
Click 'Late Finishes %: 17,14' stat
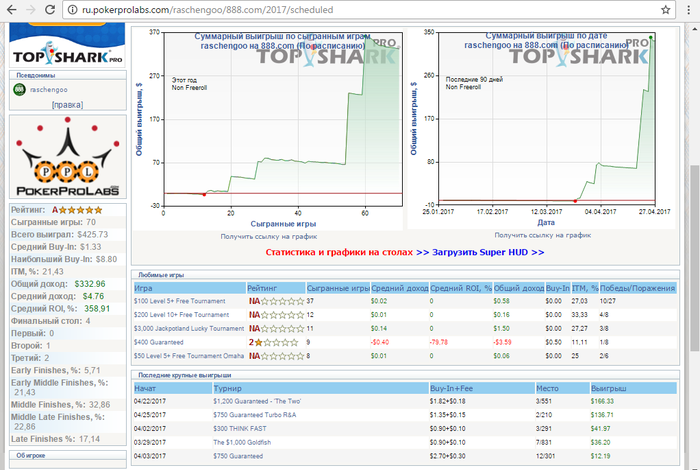pos(55,439)
